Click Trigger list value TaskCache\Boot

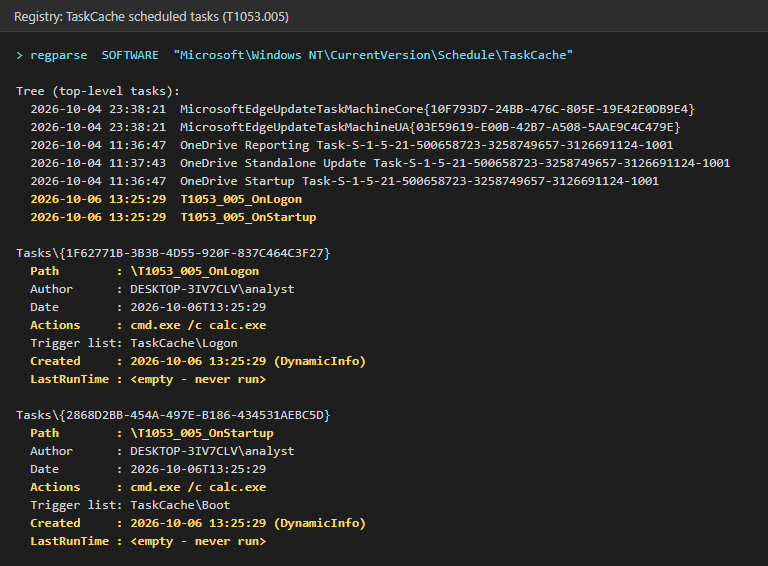180,505
